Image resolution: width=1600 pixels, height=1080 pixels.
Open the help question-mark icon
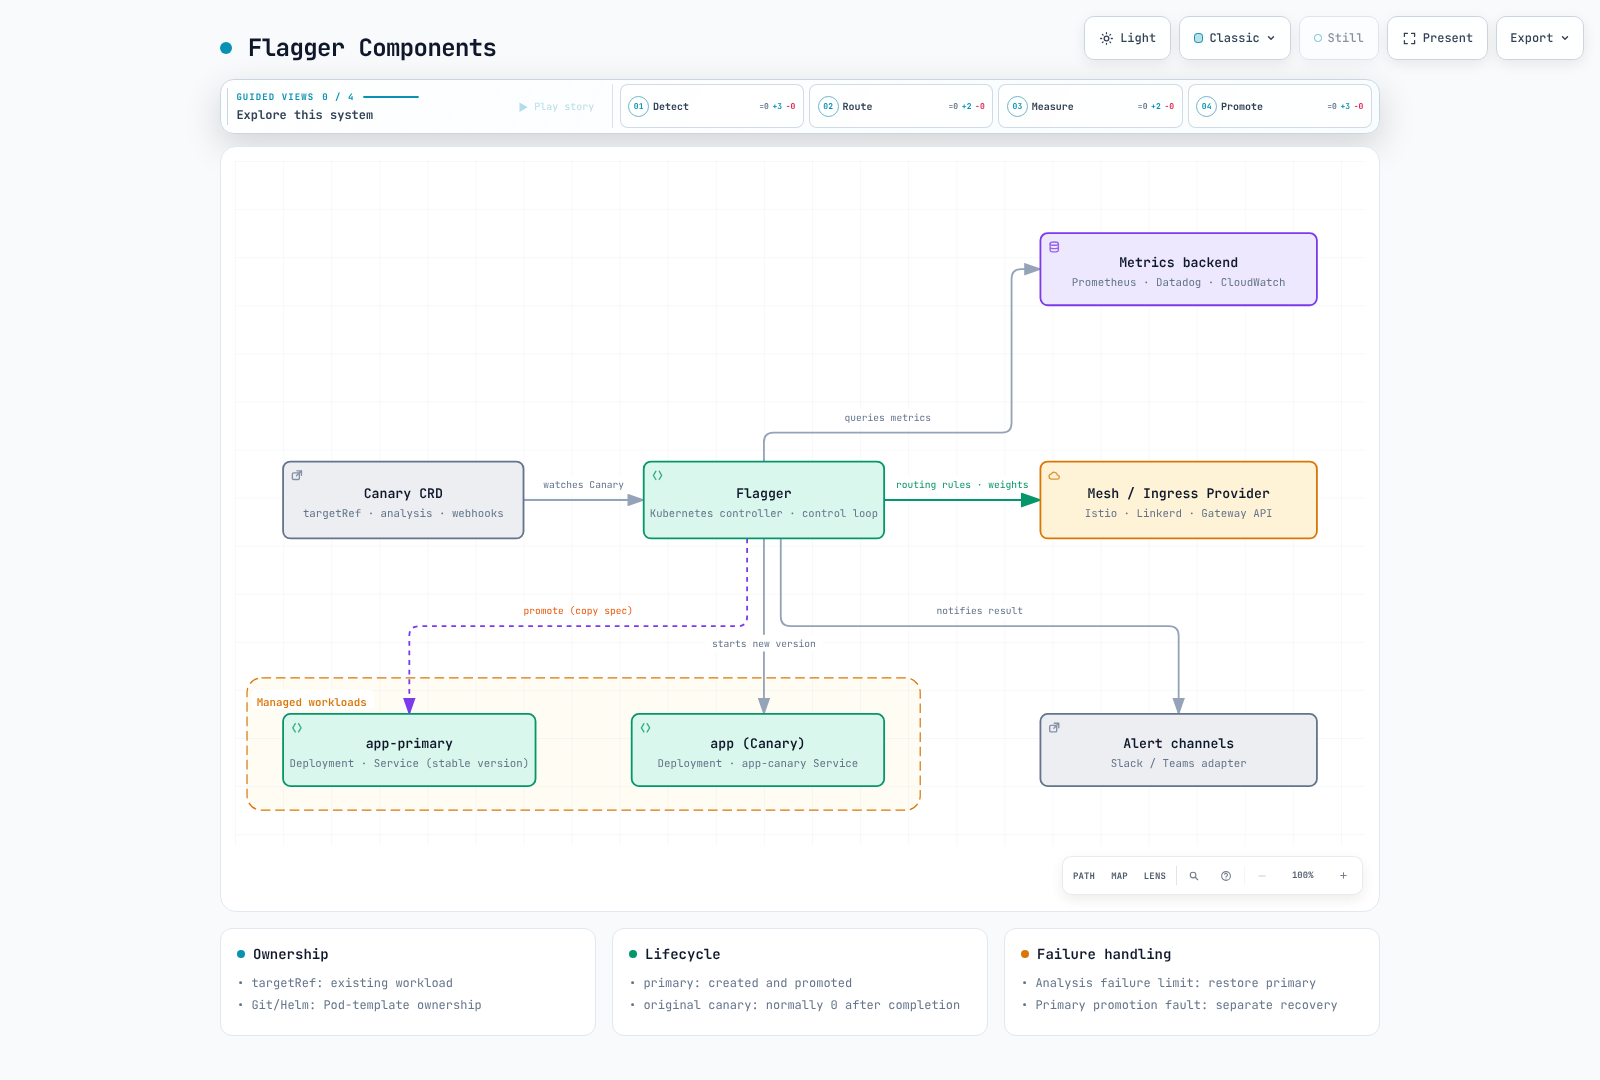click(1226, 876)
